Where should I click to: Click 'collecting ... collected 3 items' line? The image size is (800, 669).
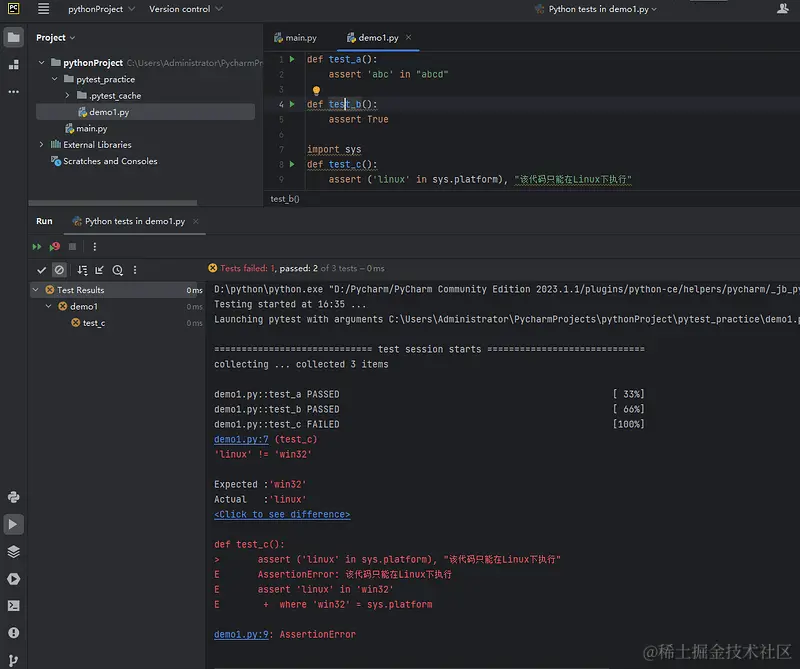301,364
